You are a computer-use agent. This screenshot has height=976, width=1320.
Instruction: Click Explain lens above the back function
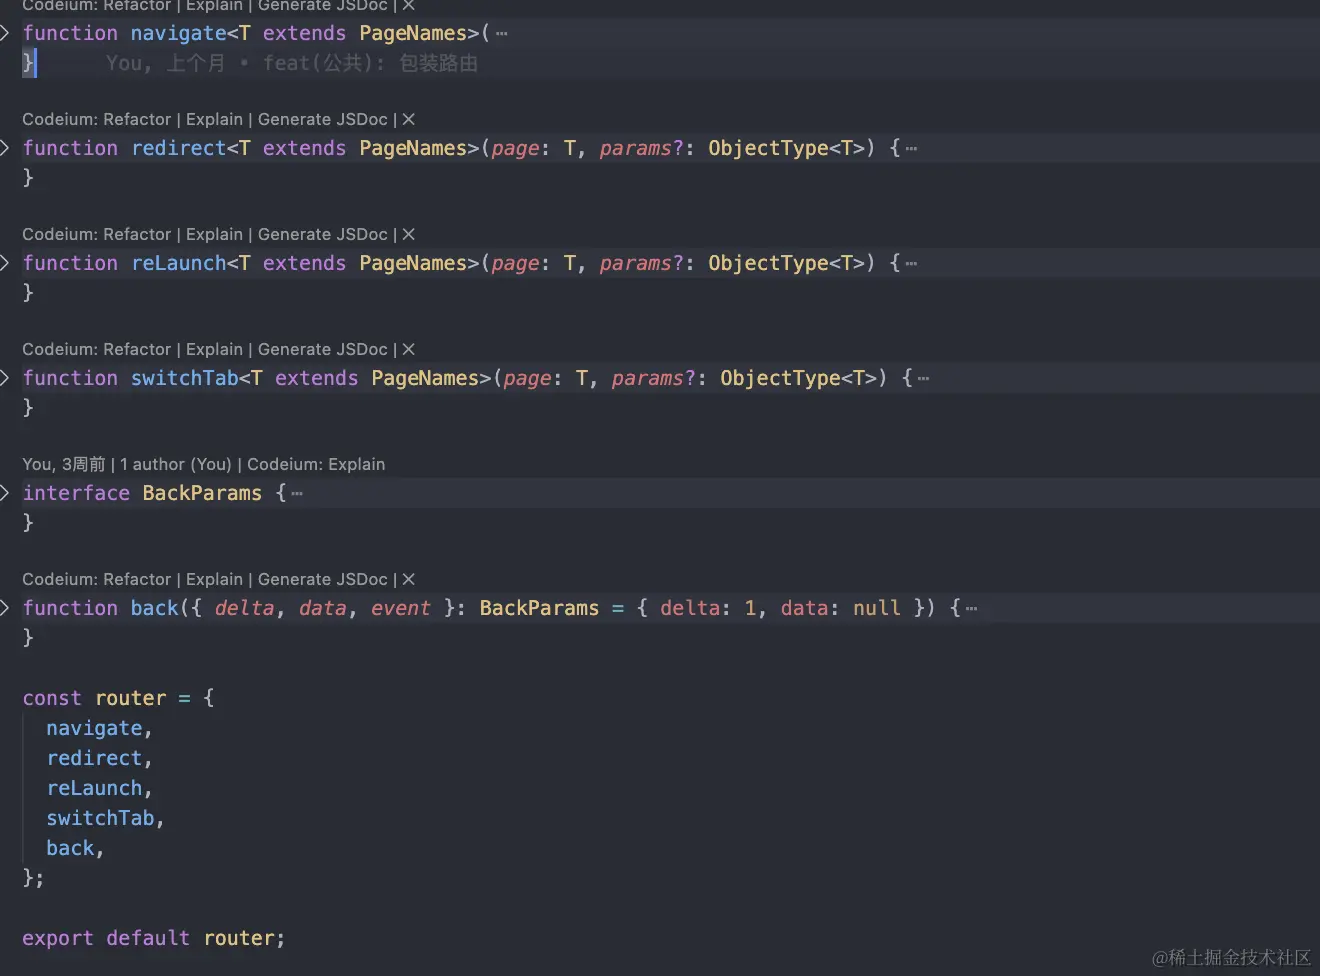coord(214,579)
